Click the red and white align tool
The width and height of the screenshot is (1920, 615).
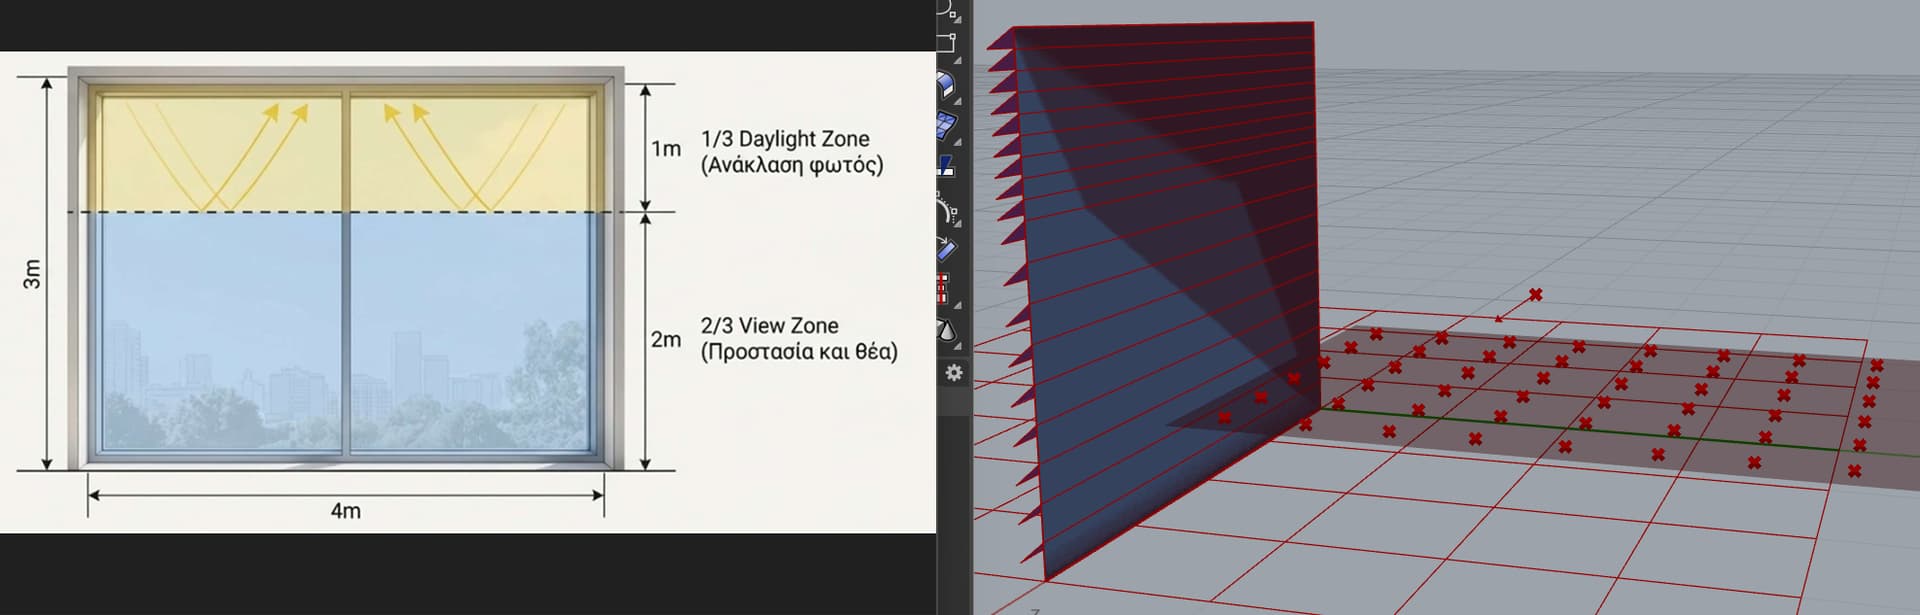[x=942, y=289]
